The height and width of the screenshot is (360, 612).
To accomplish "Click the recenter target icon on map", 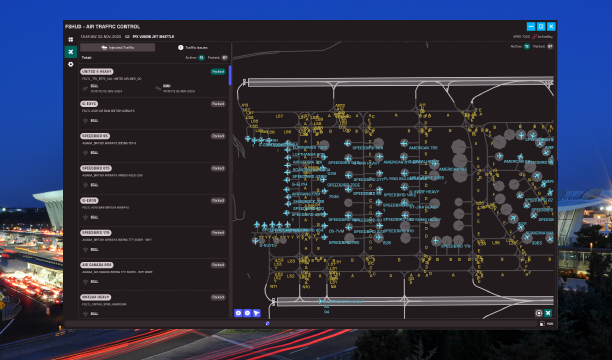I will [x=539, y=313].
